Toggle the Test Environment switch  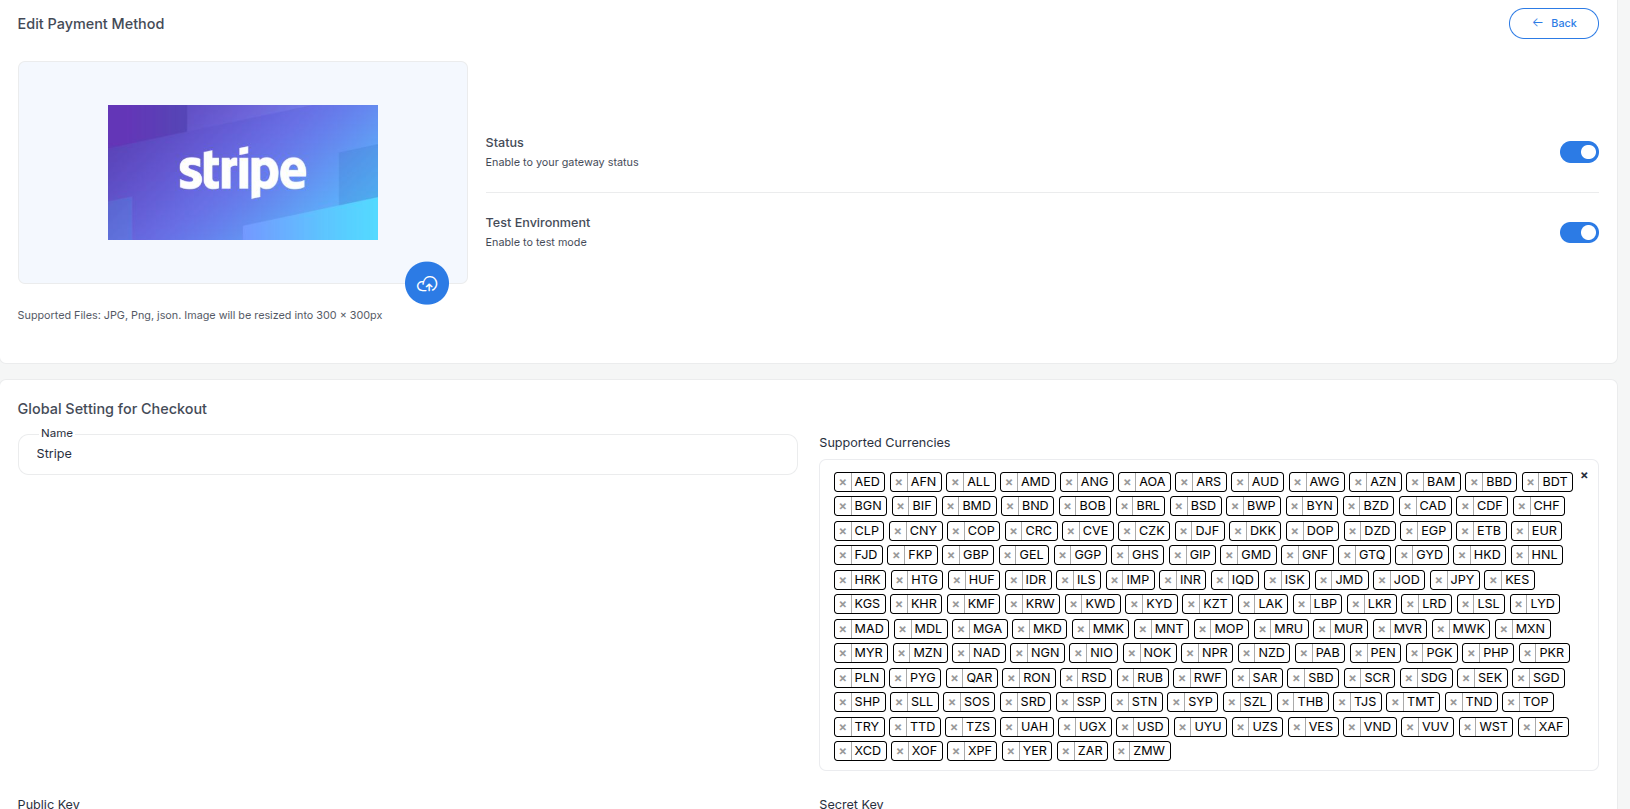pyautogui.click(x=1579, y=232)
